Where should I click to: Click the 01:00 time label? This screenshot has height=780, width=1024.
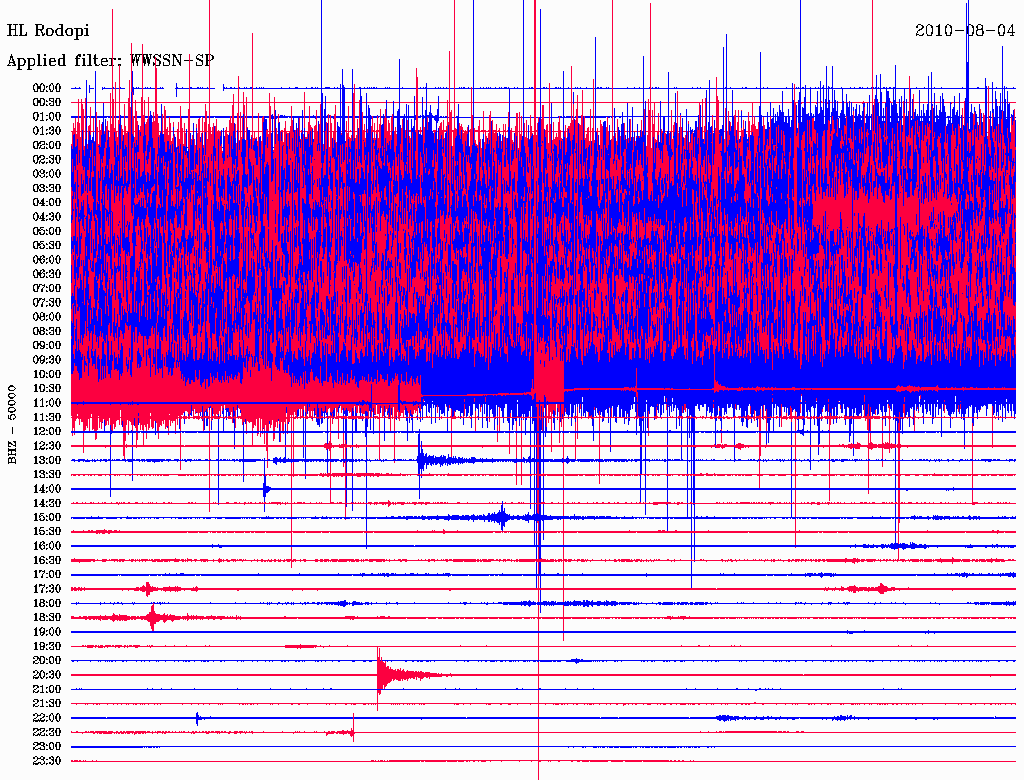47,117
